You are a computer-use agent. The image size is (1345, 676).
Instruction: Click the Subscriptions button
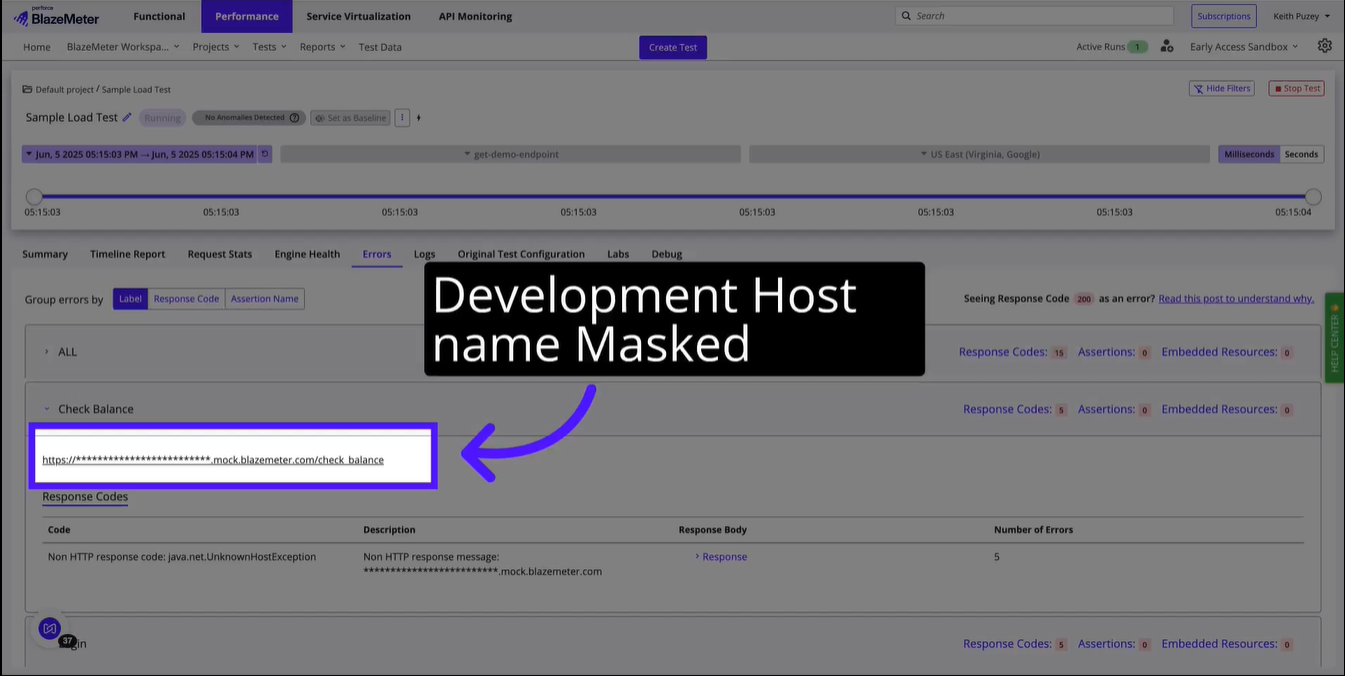(1224, 16)
